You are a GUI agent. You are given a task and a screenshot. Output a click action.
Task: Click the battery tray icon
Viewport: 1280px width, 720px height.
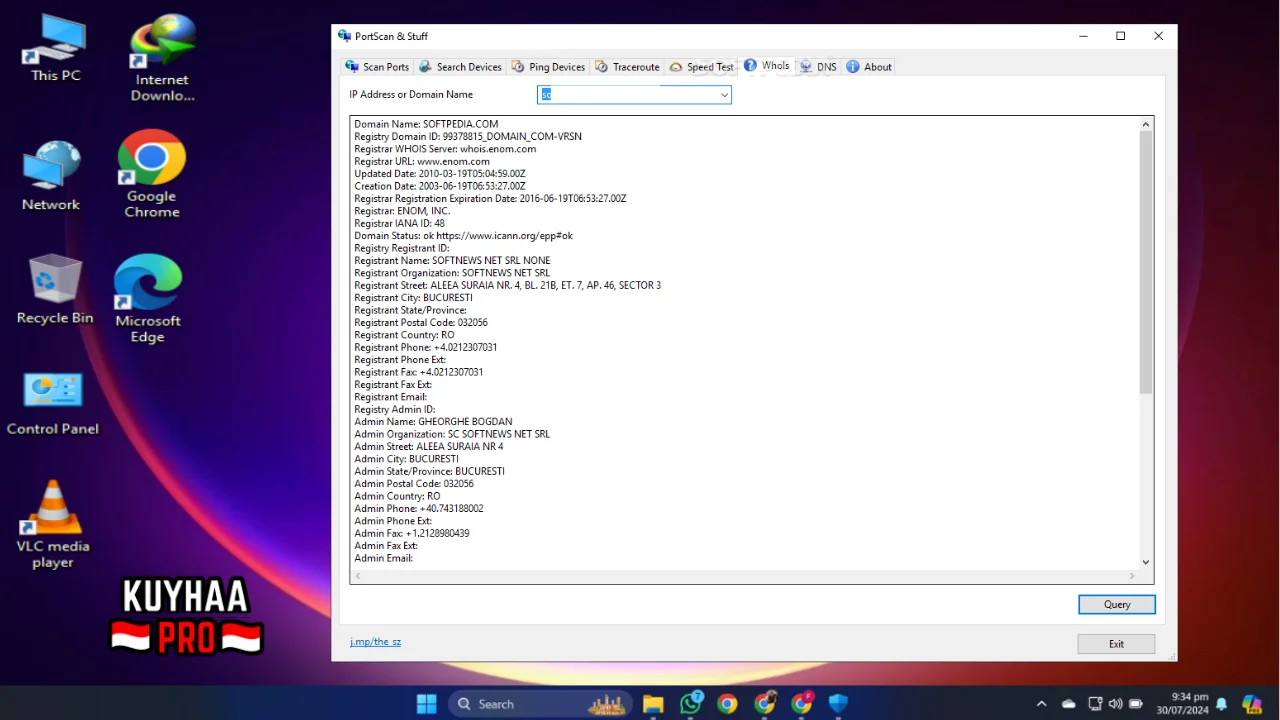click(x=1138, y=704)
